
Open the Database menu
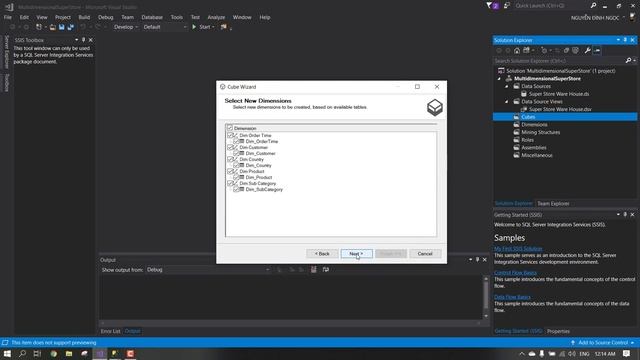(152, 17)
